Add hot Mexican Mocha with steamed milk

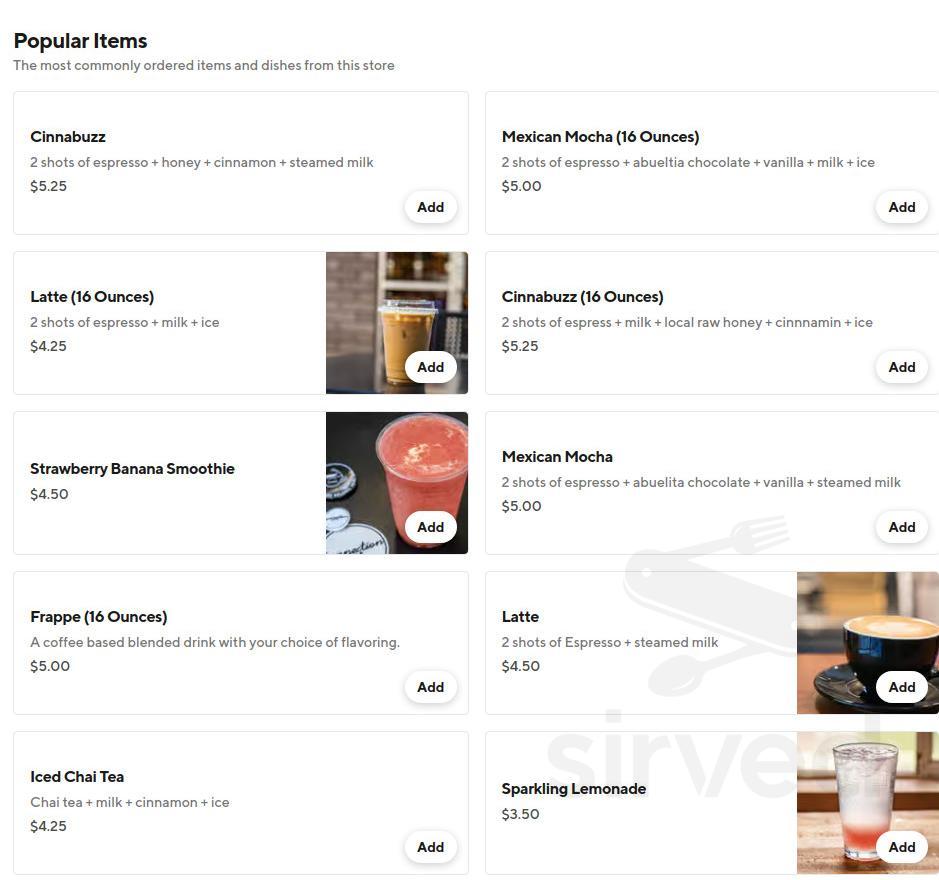point(901,527)
